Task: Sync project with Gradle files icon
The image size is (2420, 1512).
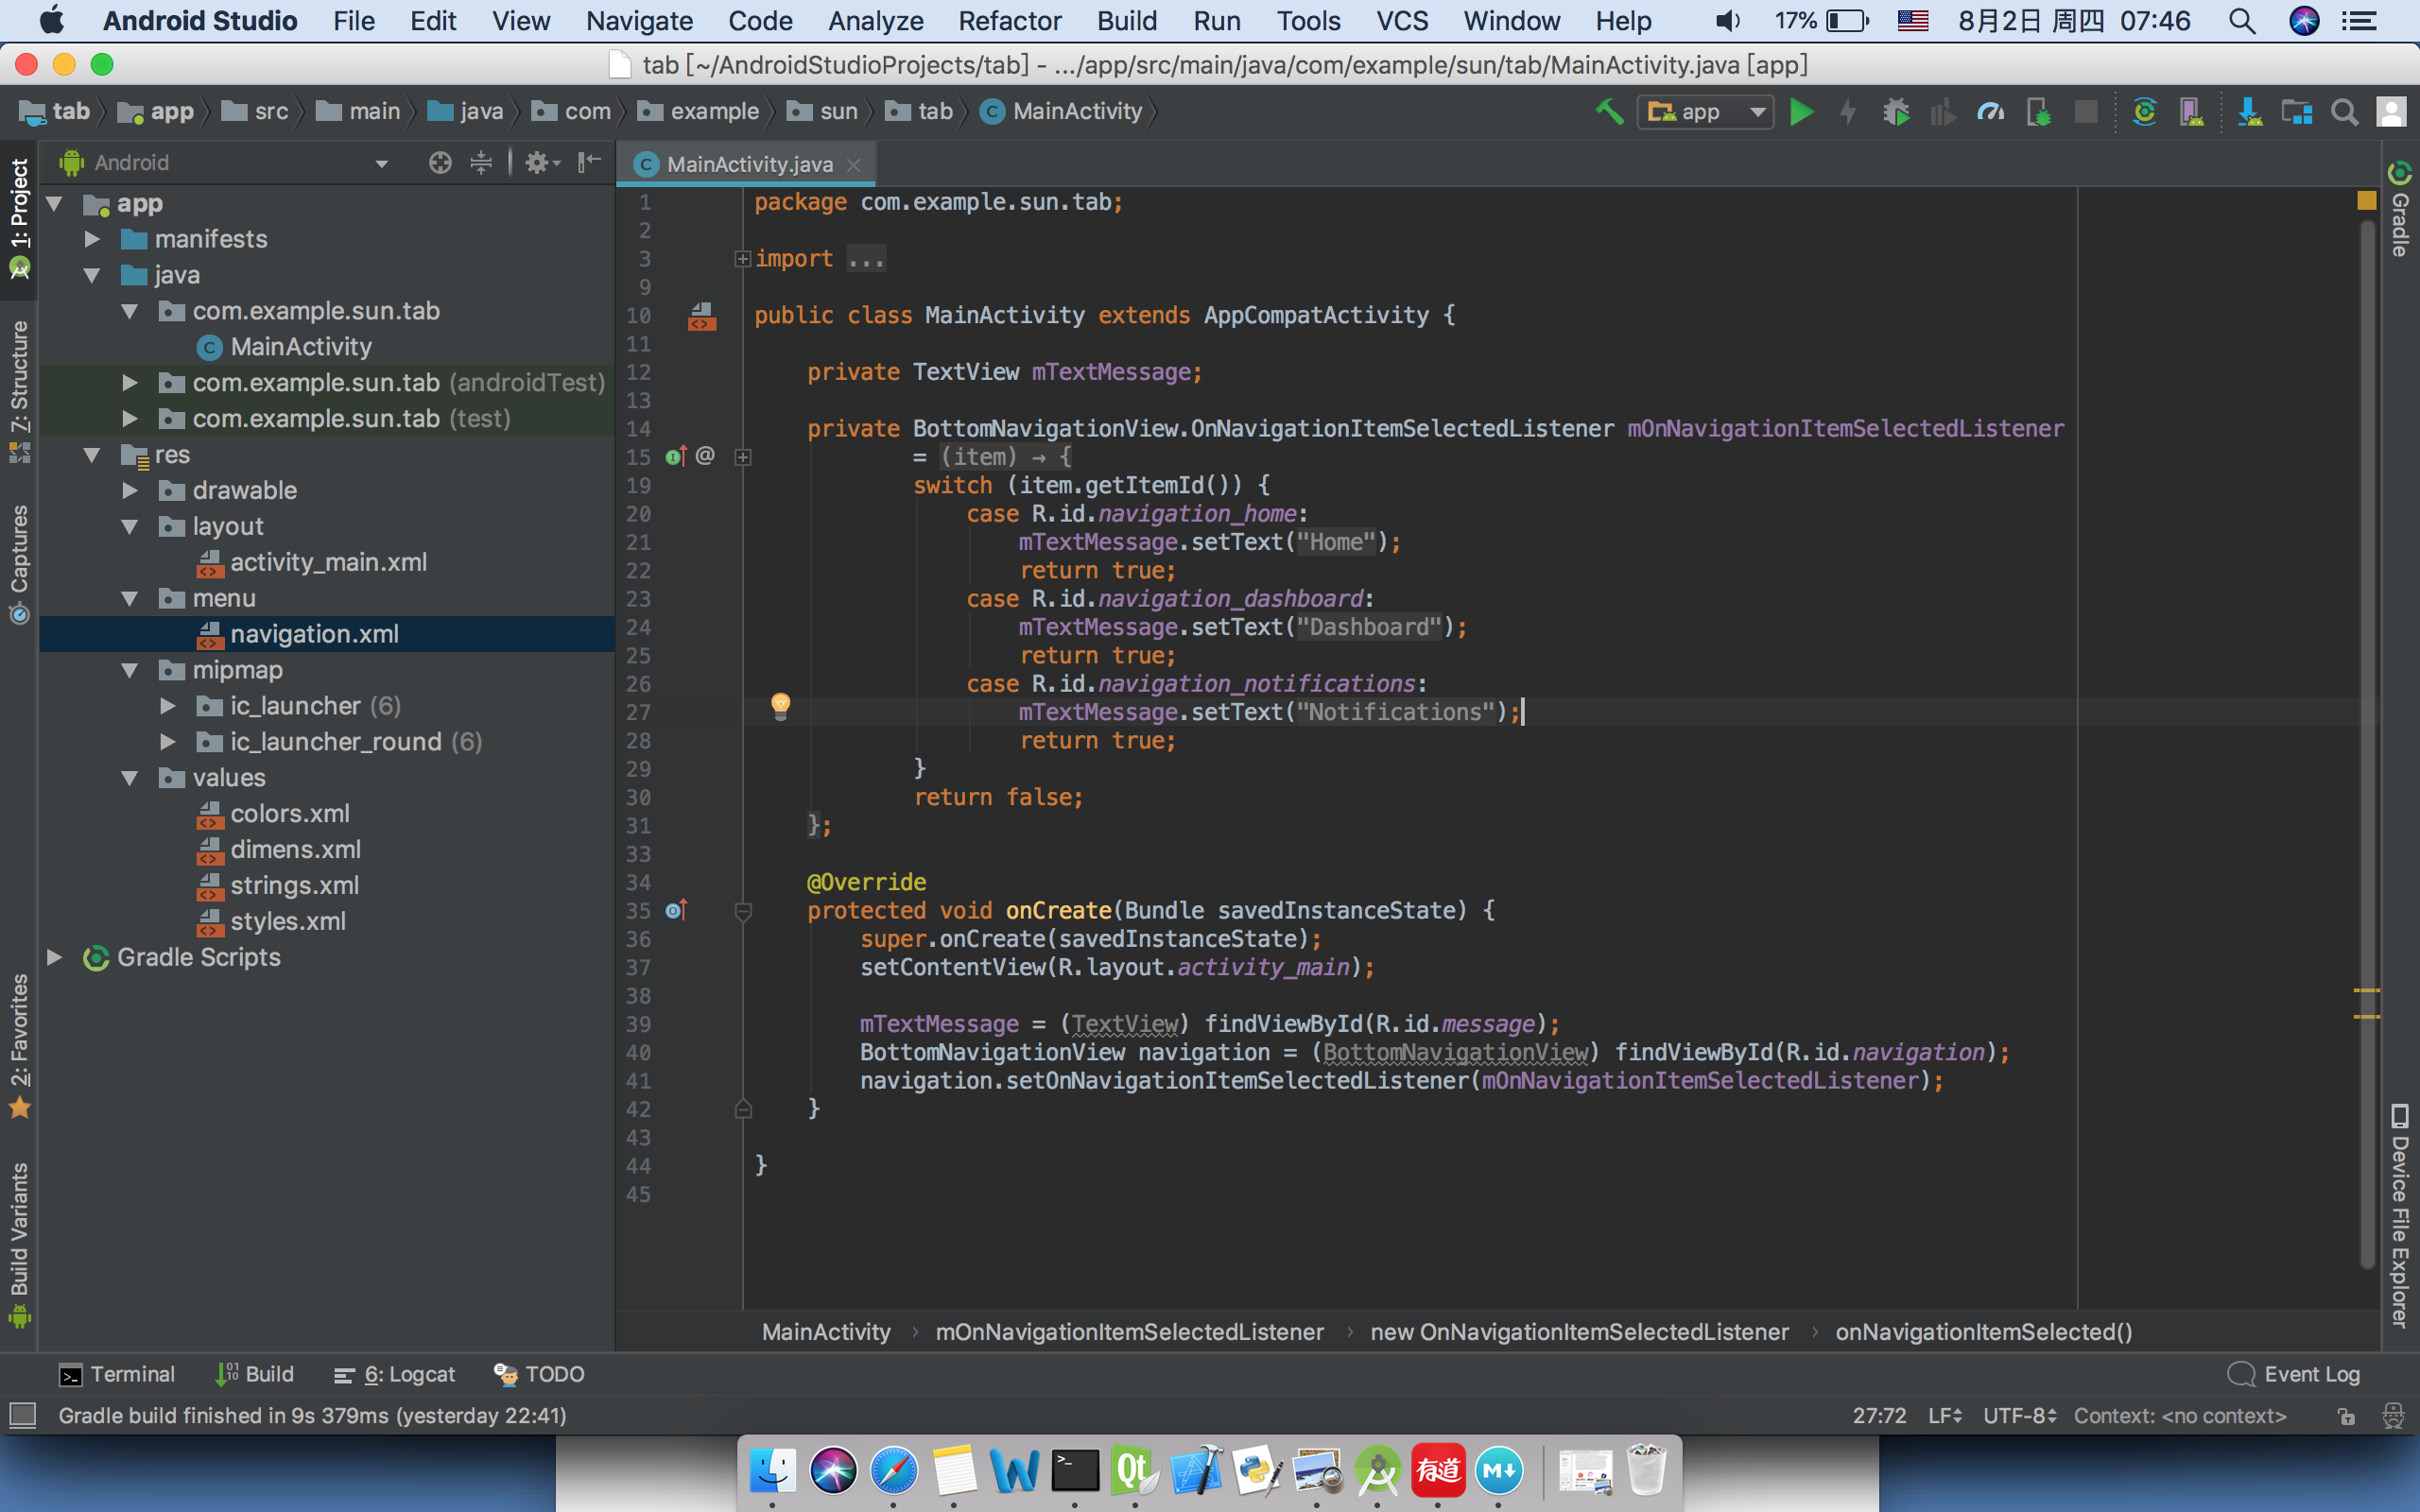Action: 2144,112
